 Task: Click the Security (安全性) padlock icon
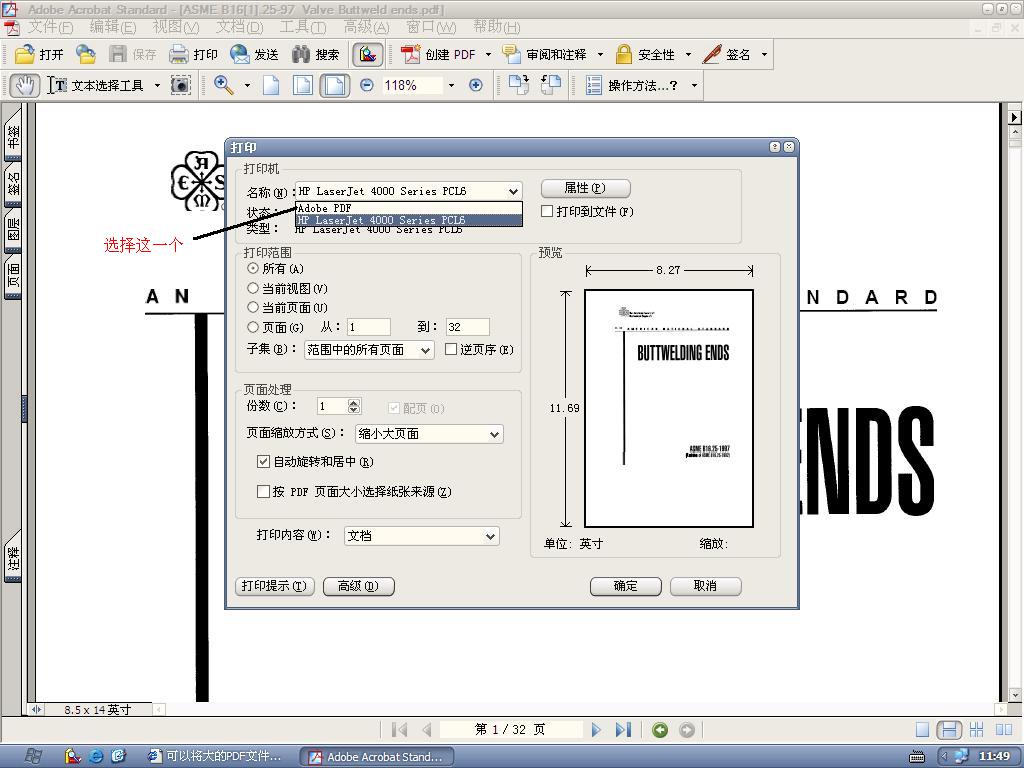[x=624, y=54]
